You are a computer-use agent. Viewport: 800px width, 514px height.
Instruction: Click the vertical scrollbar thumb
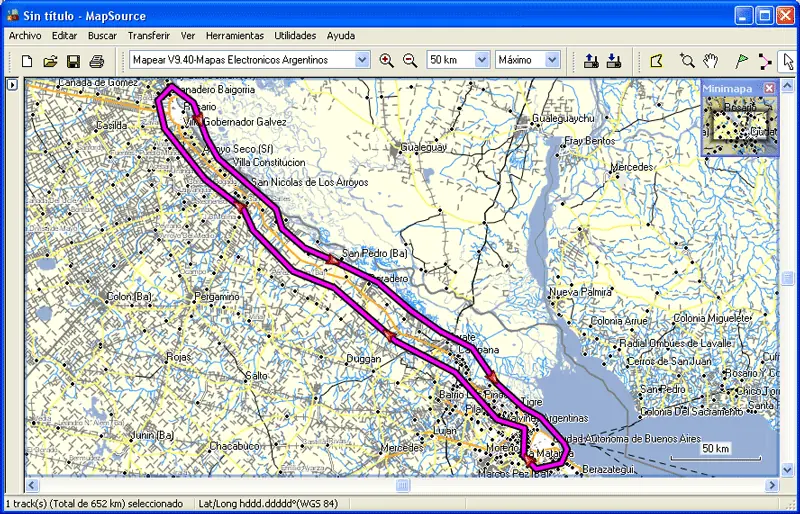tap(787, 278)
